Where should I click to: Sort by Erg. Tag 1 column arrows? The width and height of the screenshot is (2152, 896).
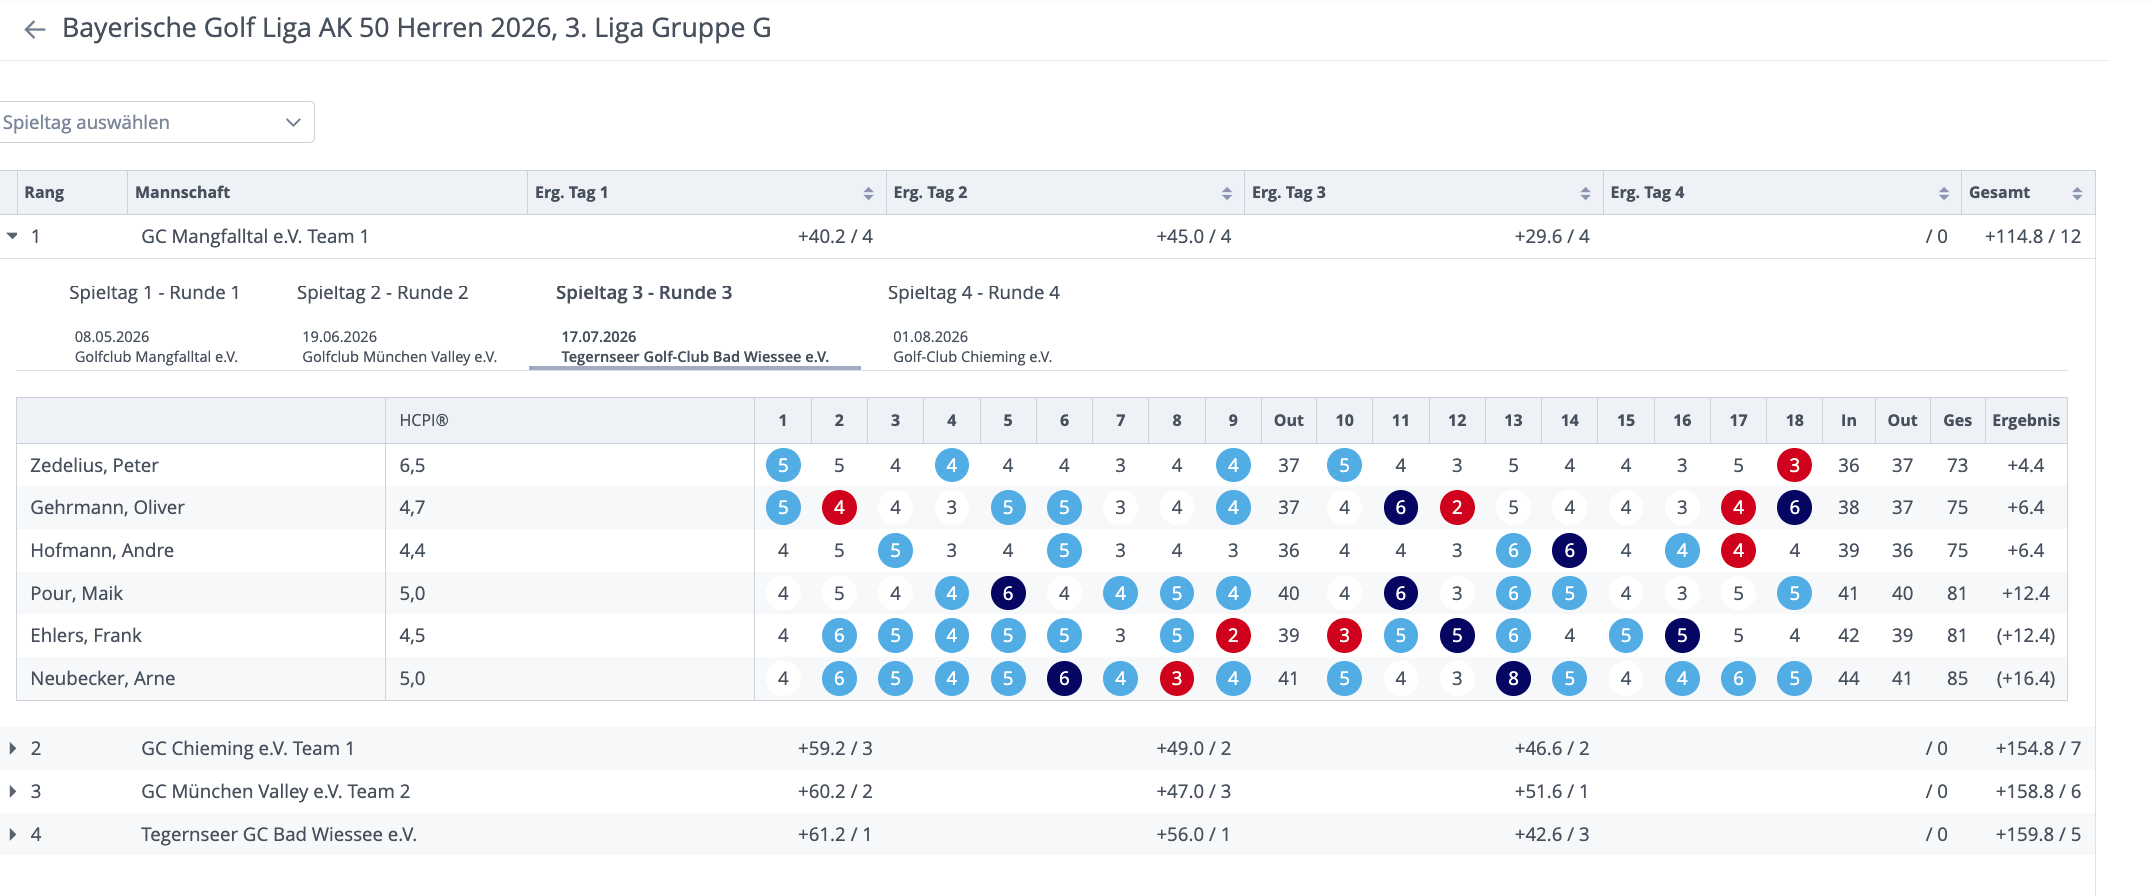(x=868, y=193)
